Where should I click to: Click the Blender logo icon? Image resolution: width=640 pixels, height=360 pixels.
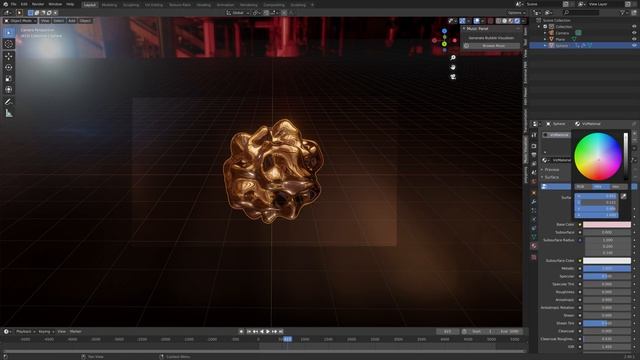[5, 4]
